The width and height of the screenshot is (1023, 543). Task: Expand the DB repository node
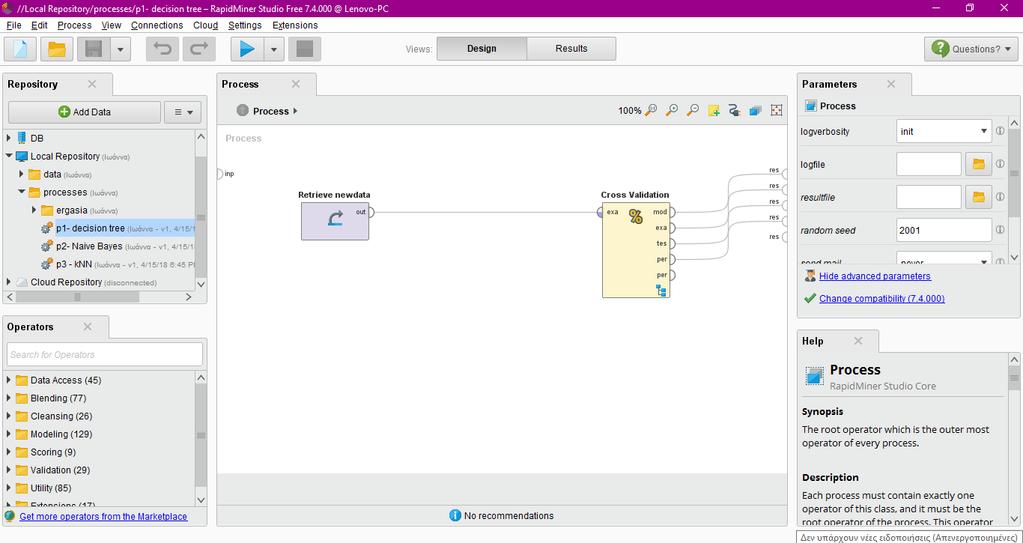[9, 138]
